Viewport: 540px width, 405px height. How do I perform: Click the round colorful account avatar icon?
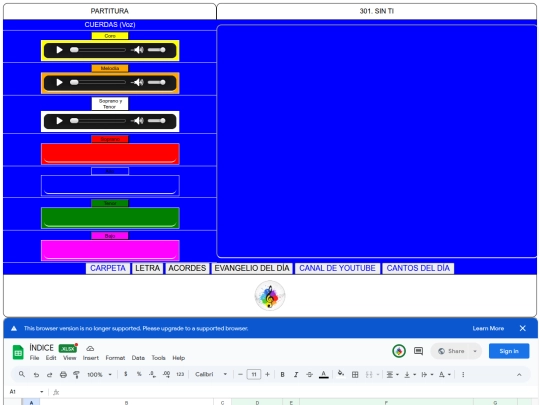point(399,351)
